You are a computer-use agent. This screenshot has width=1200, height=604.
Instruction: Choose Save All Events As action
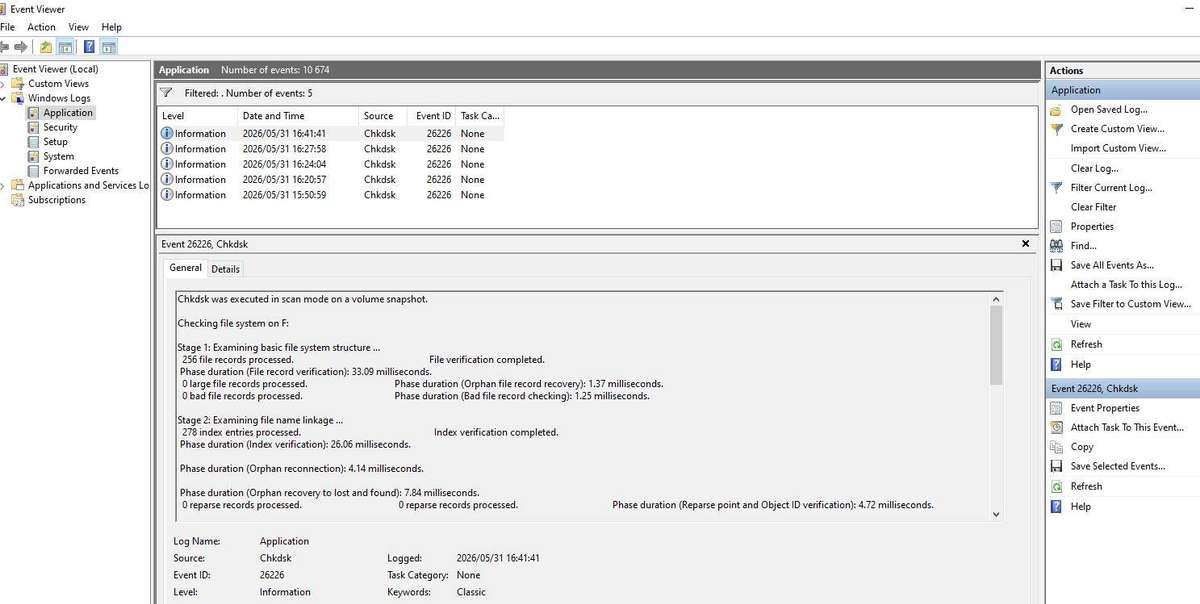pos(1112,266)
